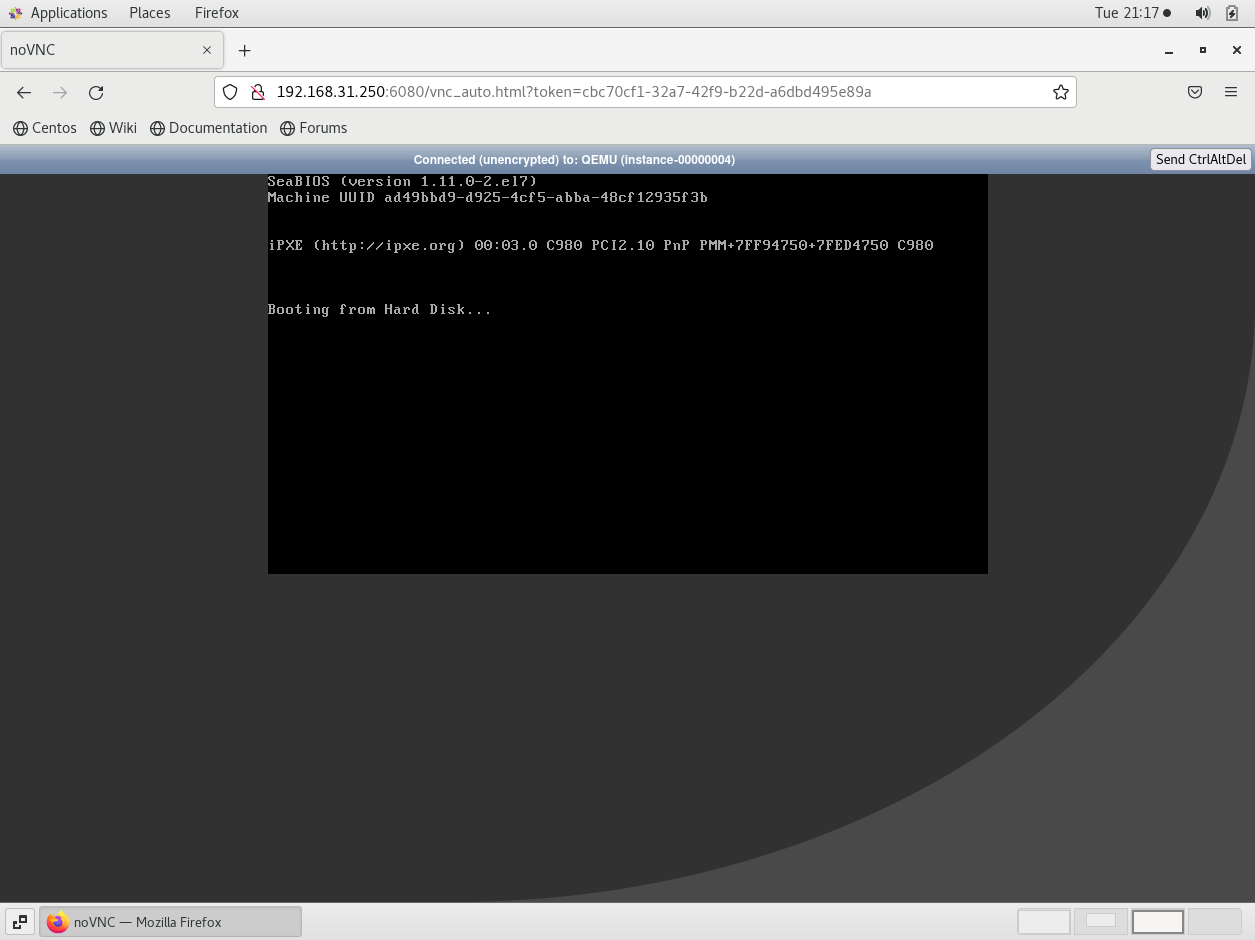1255x940 pixels.
Task: Go back with the back arrow
Action: pos(24,92)
